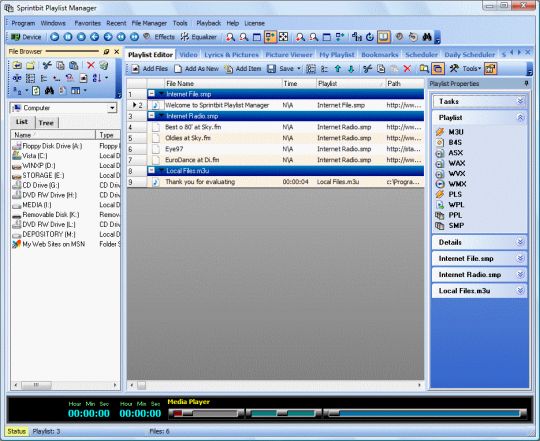Collapse the Internet File.smp group row

151,94
